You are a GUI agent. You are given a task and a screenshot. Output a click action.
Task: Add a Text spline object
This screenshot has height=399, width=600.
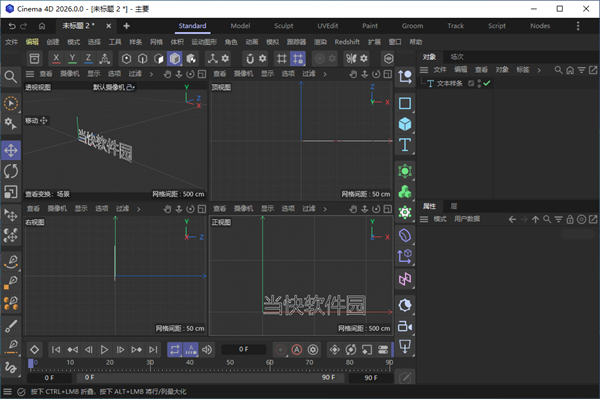click(405, 145)
